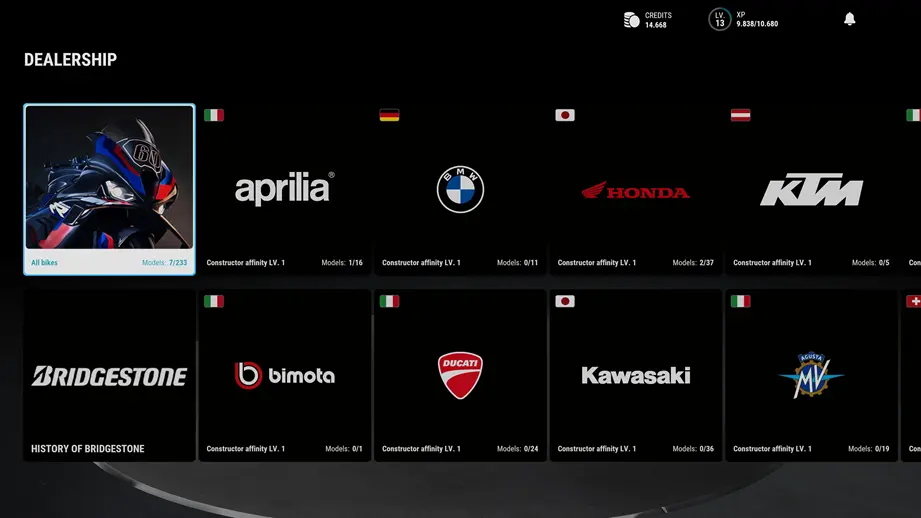Select the Ducati shield logo
Viewport: 921px width, 518px height.
click(460, 375)
